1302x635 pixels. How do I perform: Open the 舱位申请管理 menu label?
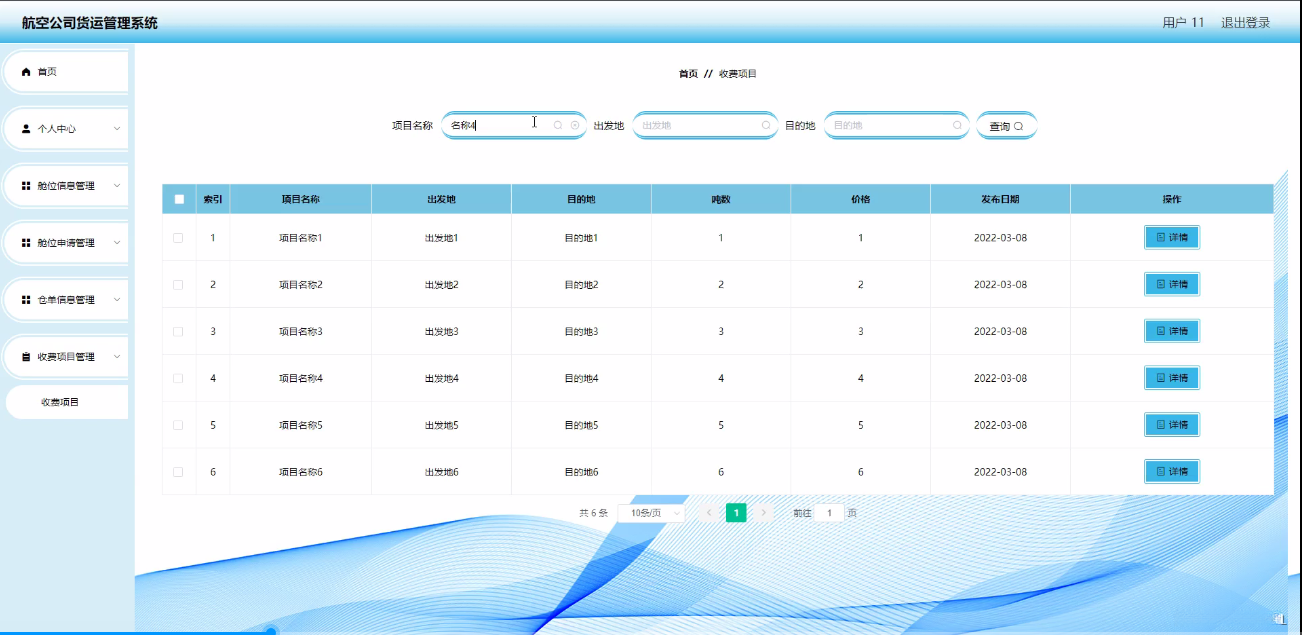66,243
